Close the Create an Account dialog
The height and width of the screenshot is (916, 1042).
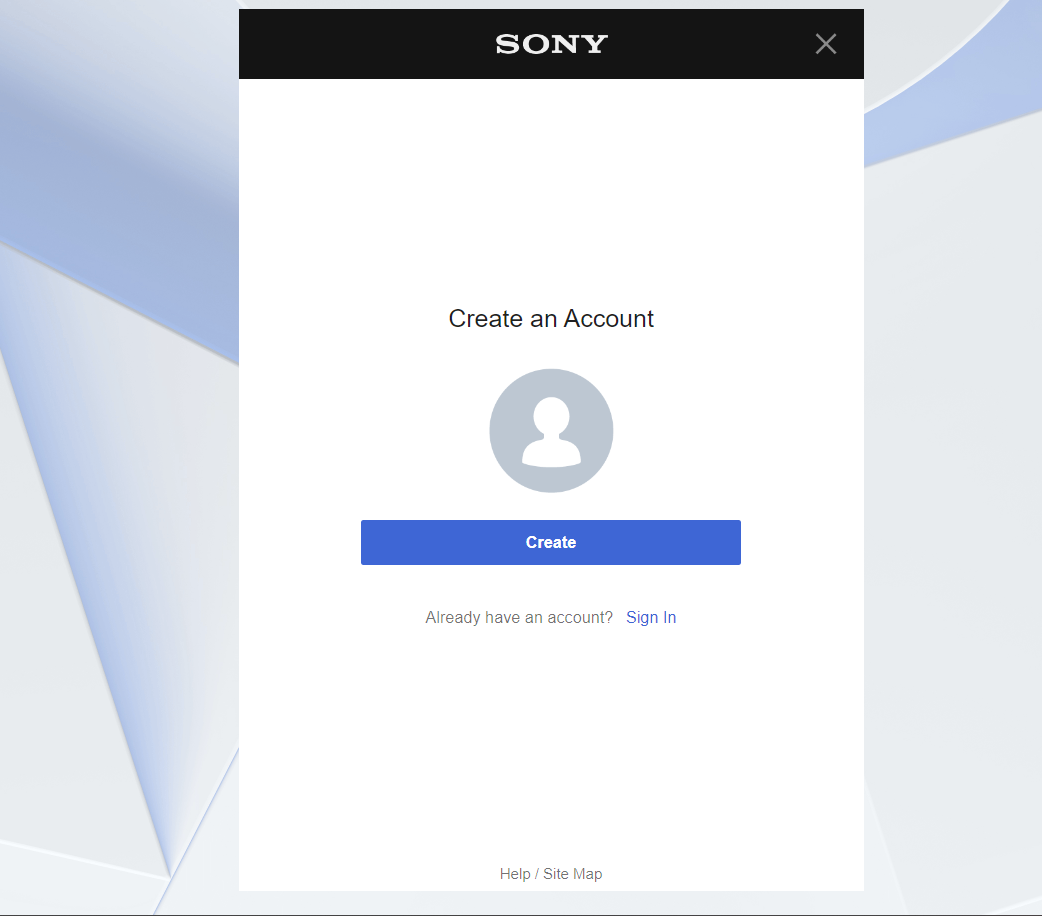coord(825,44)
